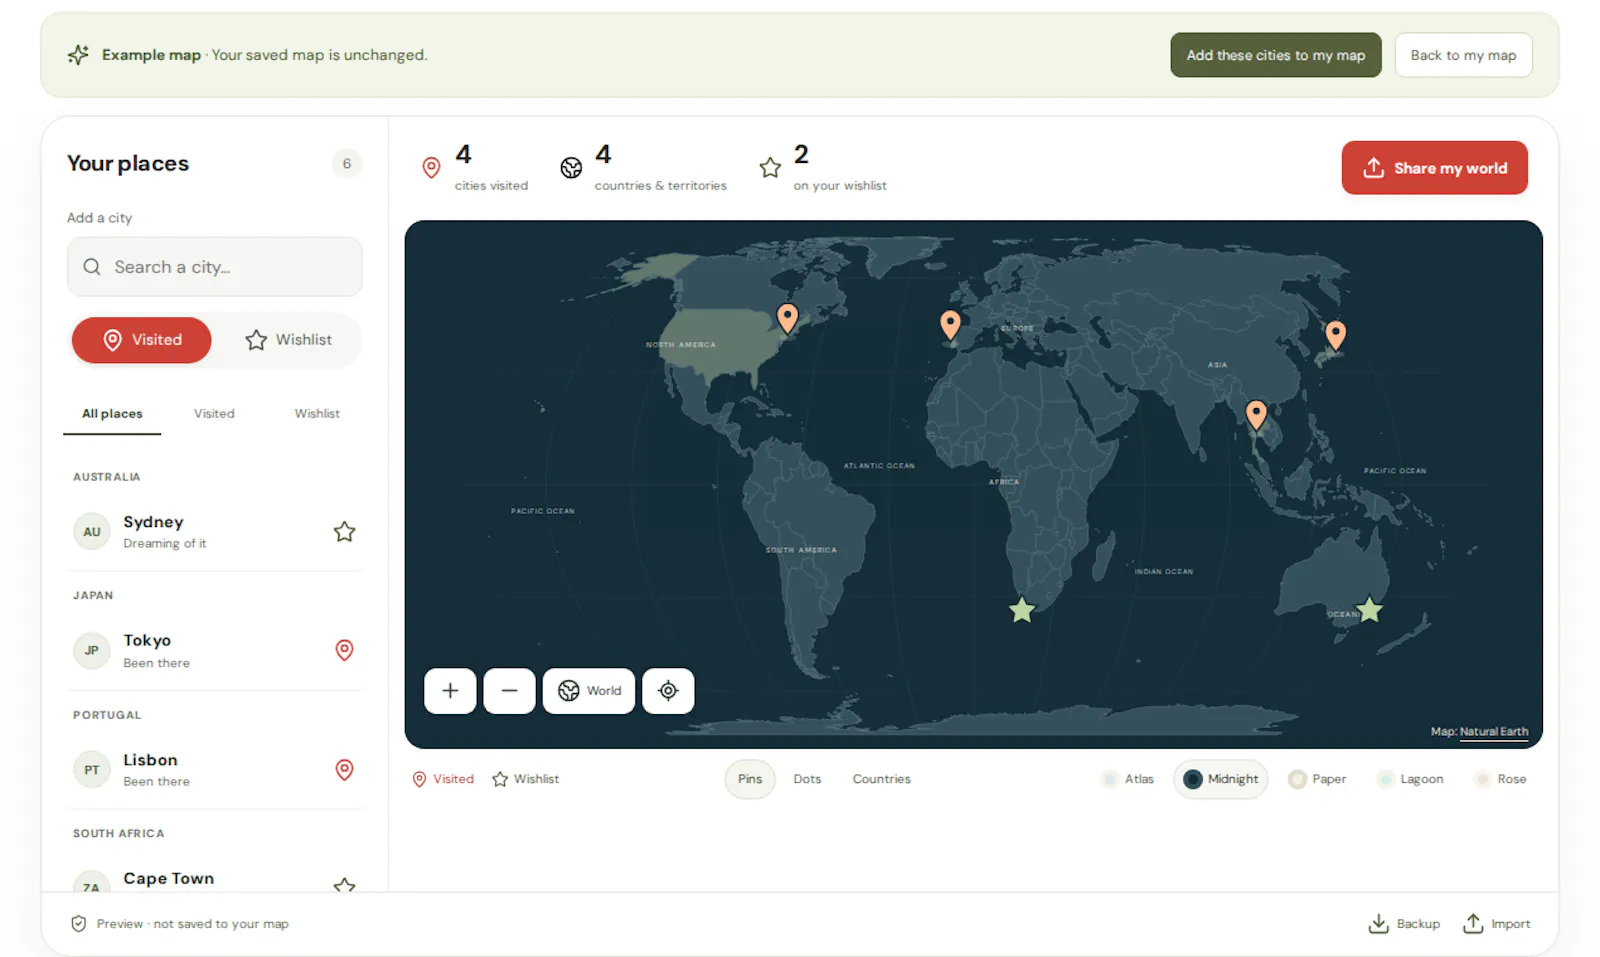Toggle the Visited legend filter below map
Viewport: 1600px width, 957px height.
tap(443, 779)
